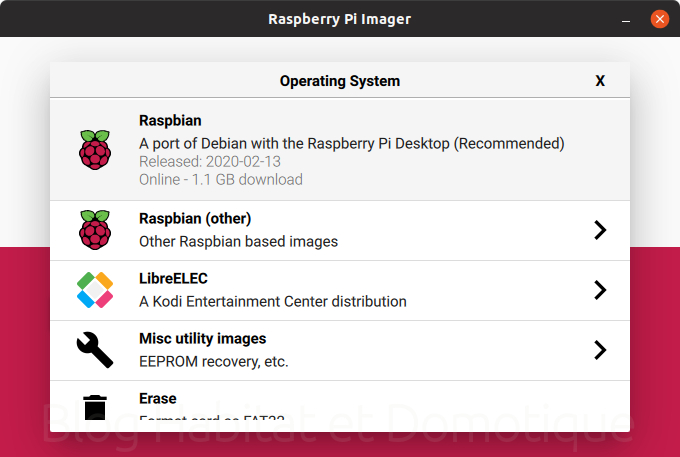Viewport: 680px width, 457px height.
Task: Select the Erase option label
Action: tap(159, 398)
